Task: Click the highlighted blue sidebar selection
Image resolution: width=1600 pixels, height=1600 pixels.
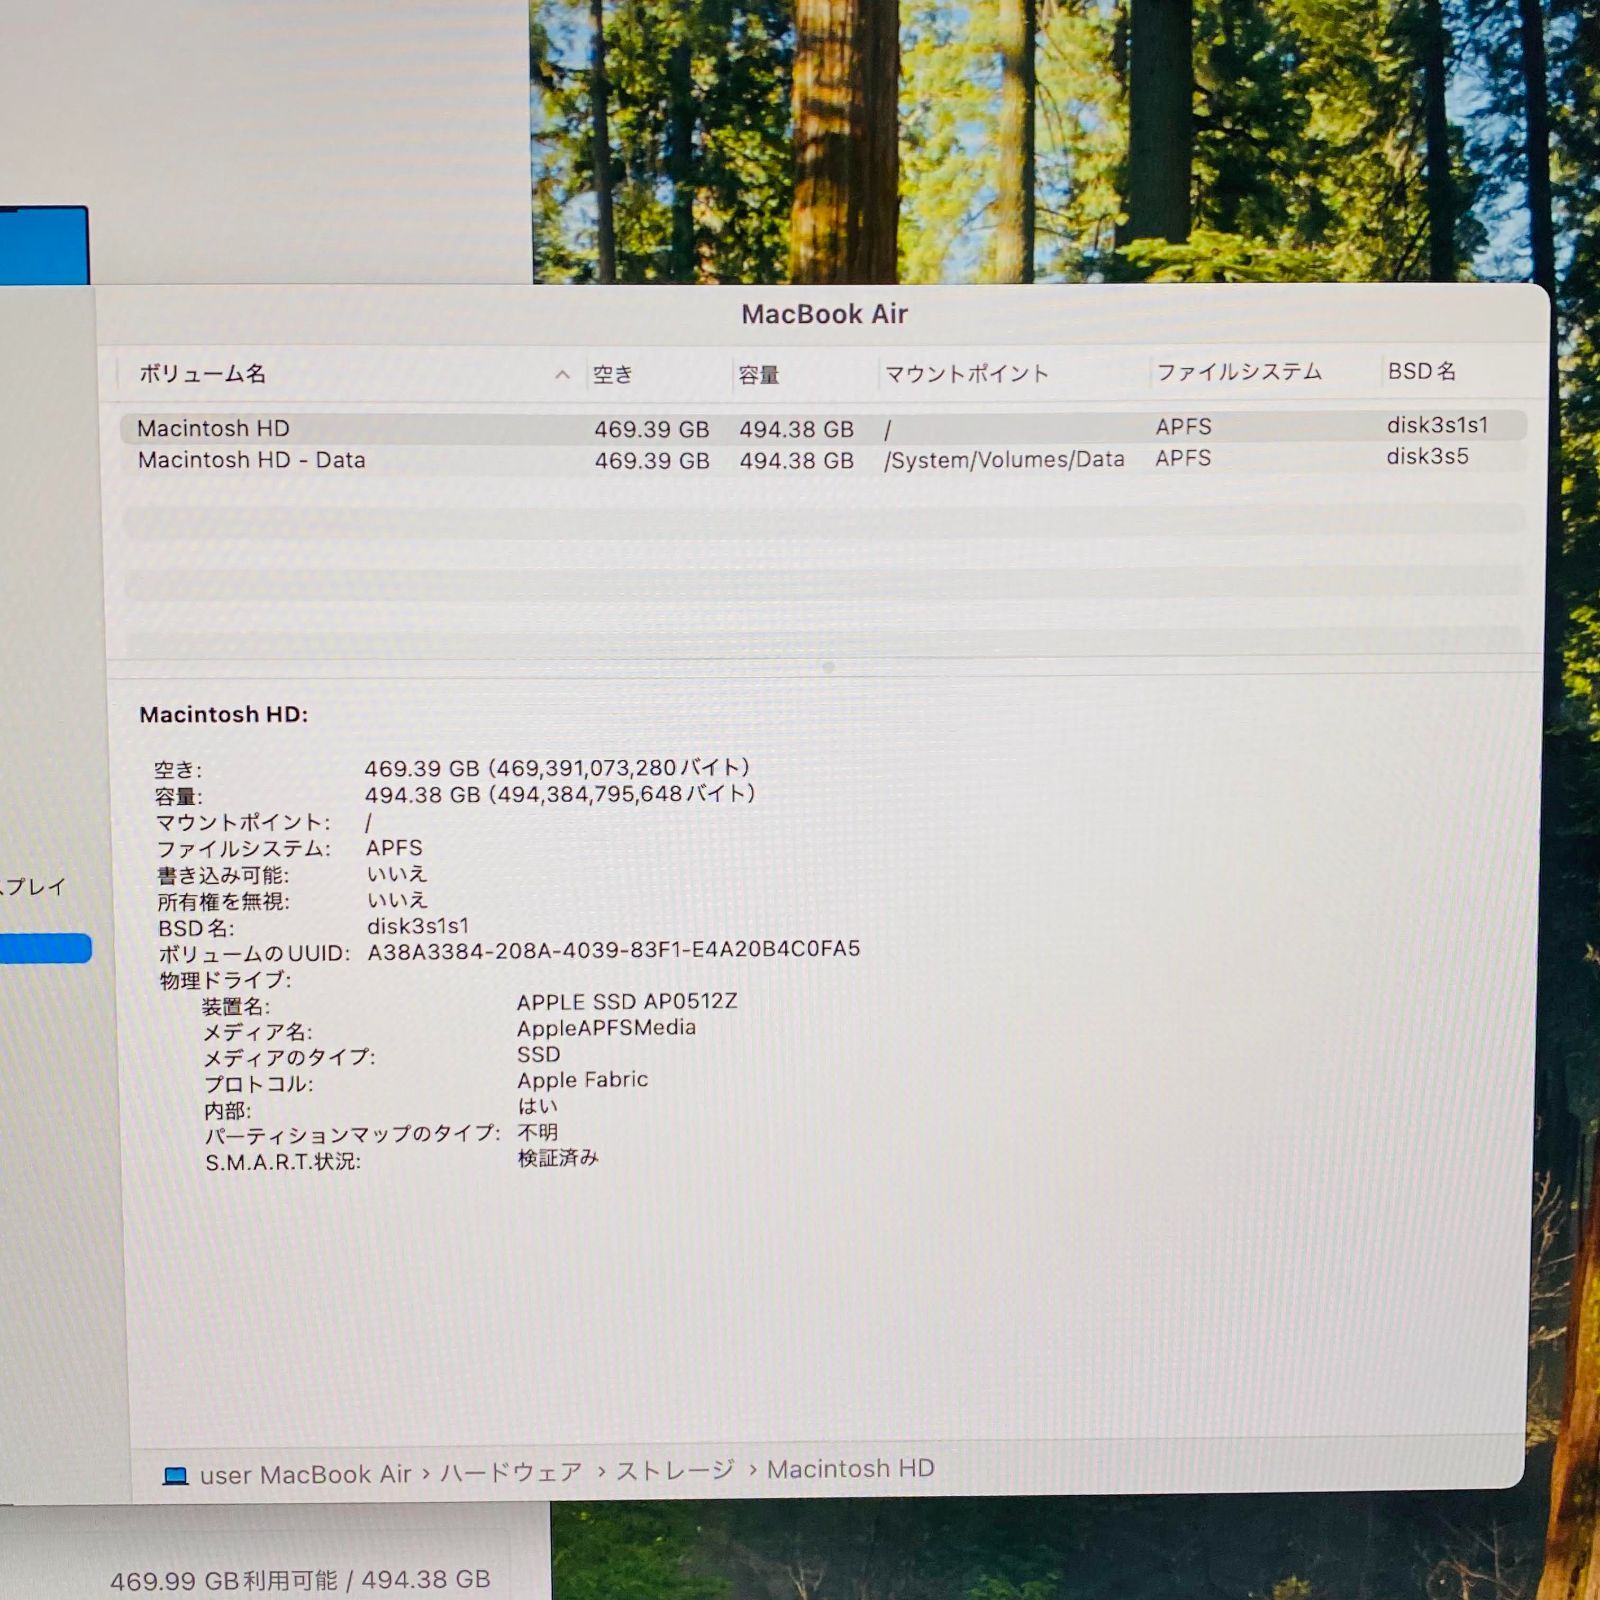Action: (45, 948)
